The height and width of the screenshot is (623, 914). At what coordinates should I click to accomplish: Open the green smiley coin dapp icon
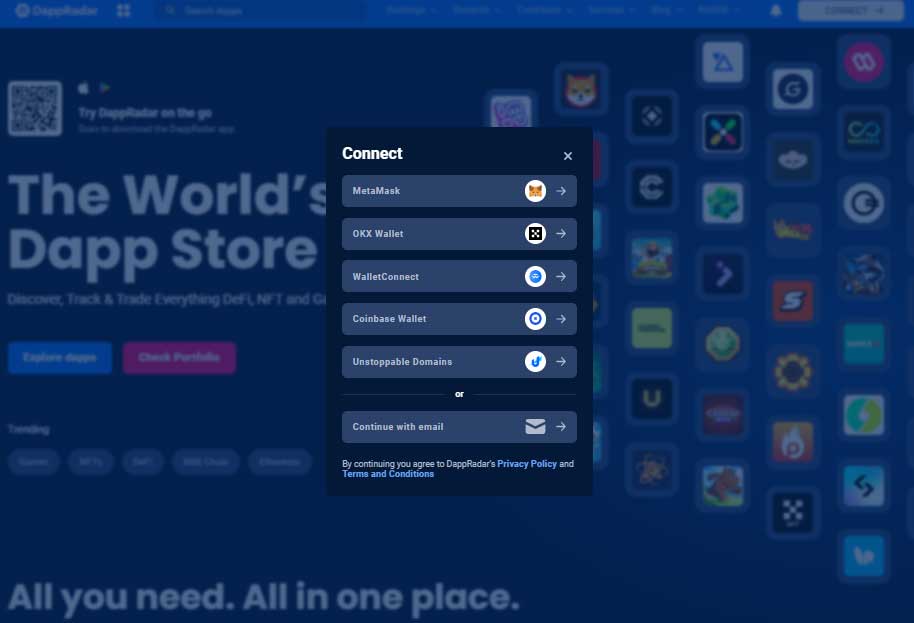tap(723, 344)
